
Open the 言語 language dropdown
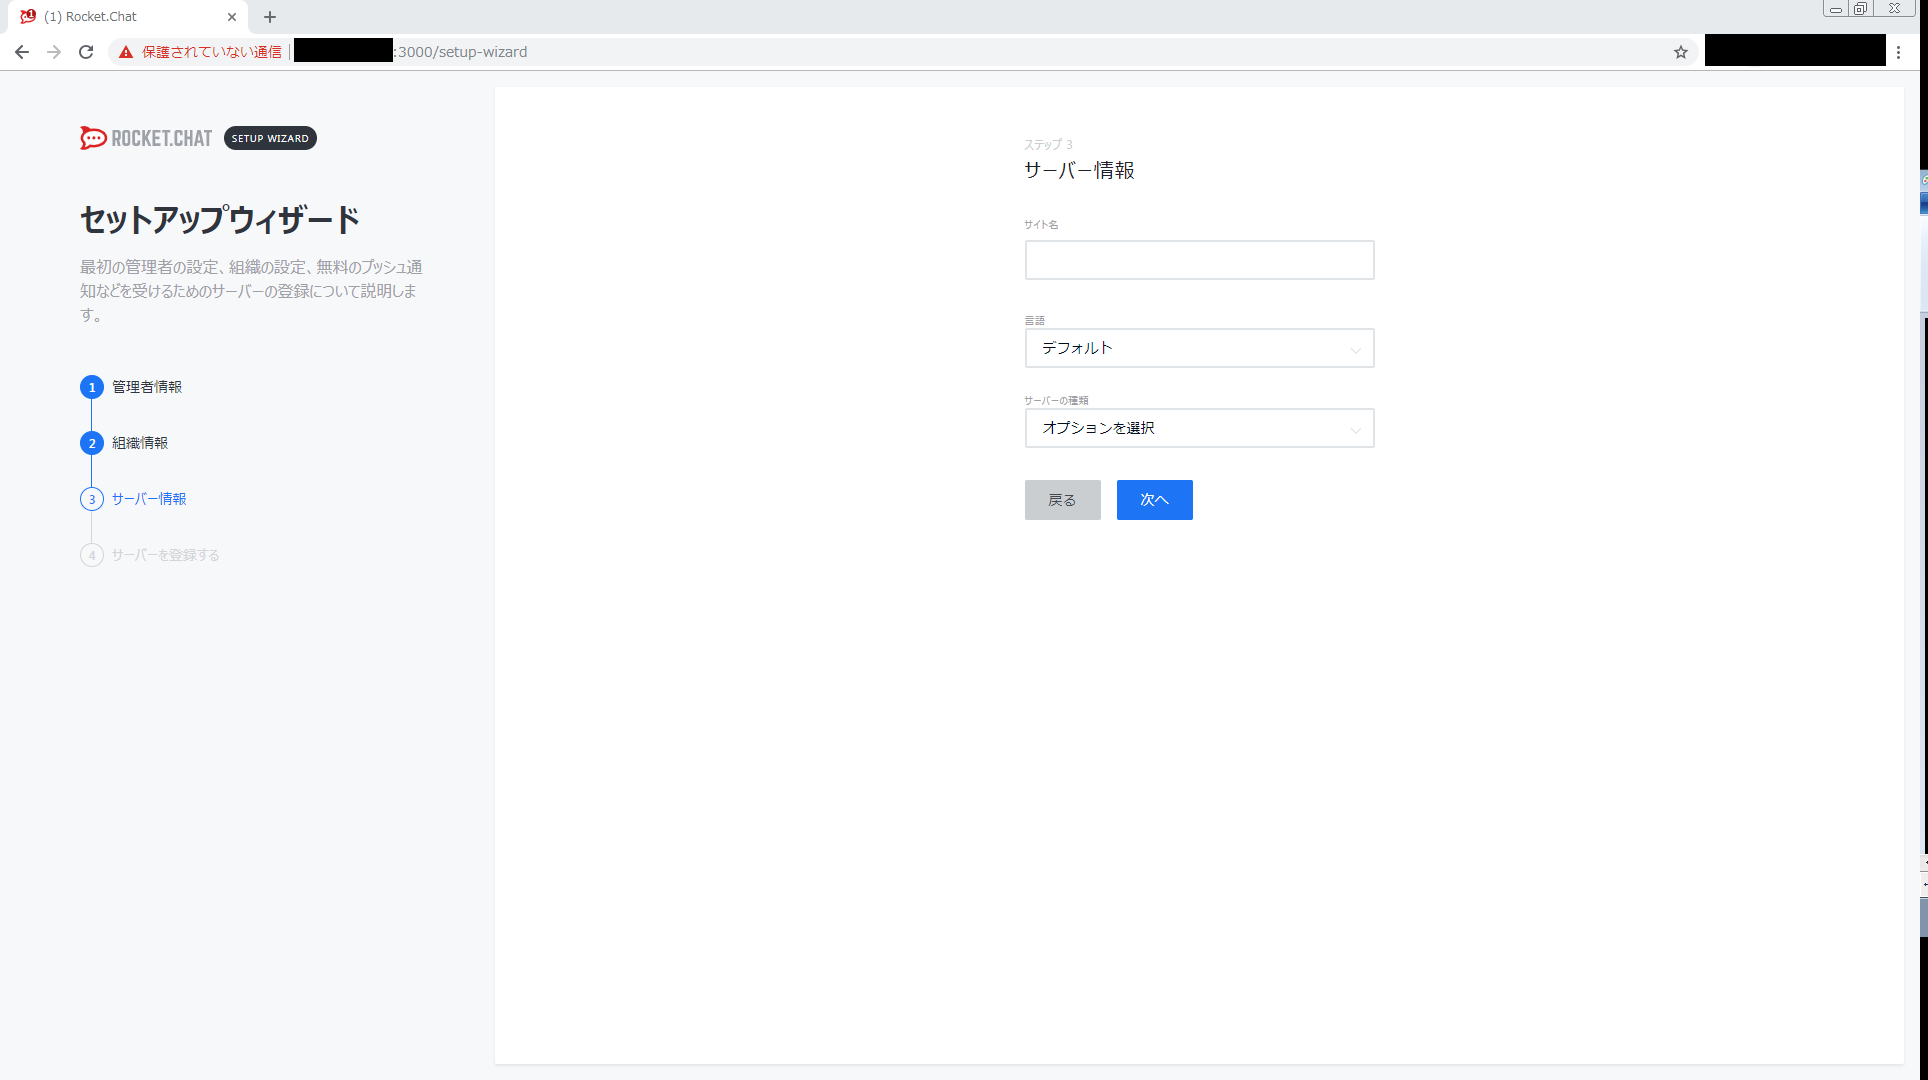(1198, 348)
